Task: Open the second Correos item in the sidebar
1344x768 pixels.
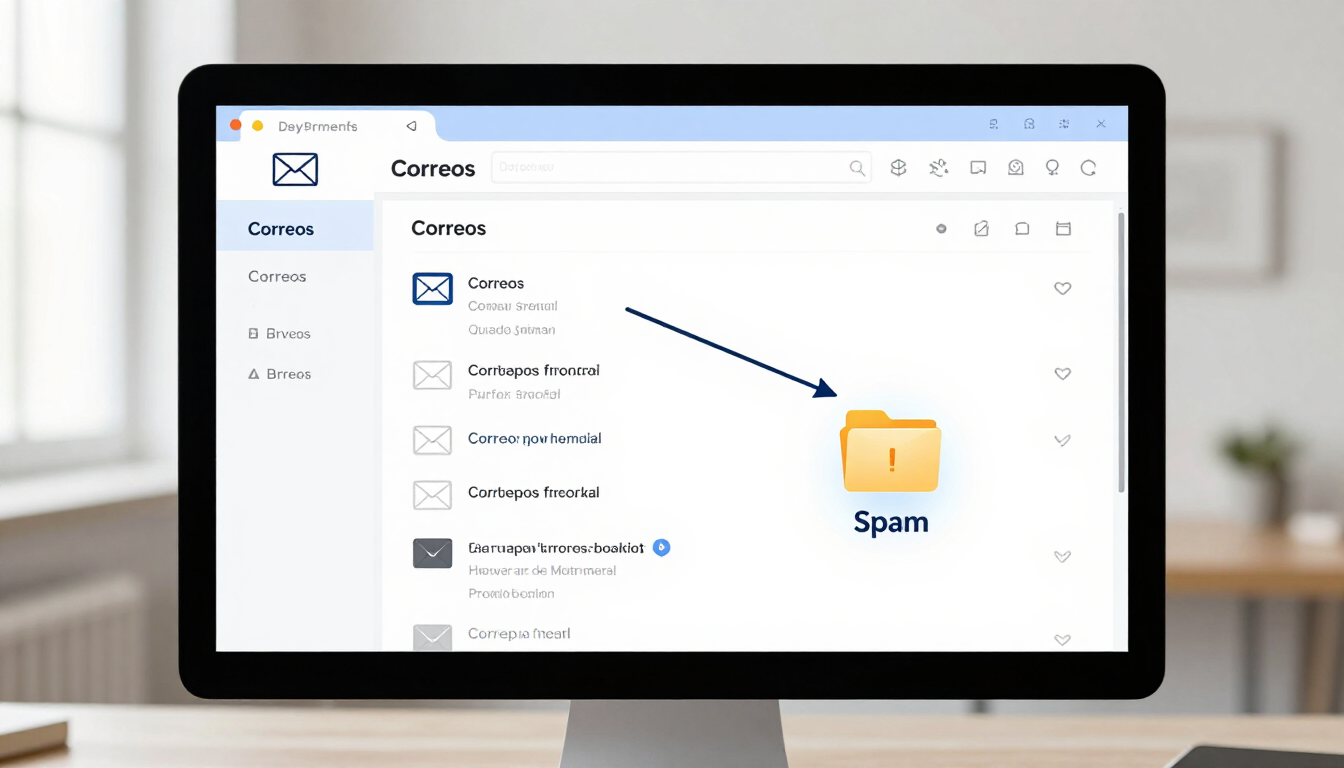Action: (277, 276)
